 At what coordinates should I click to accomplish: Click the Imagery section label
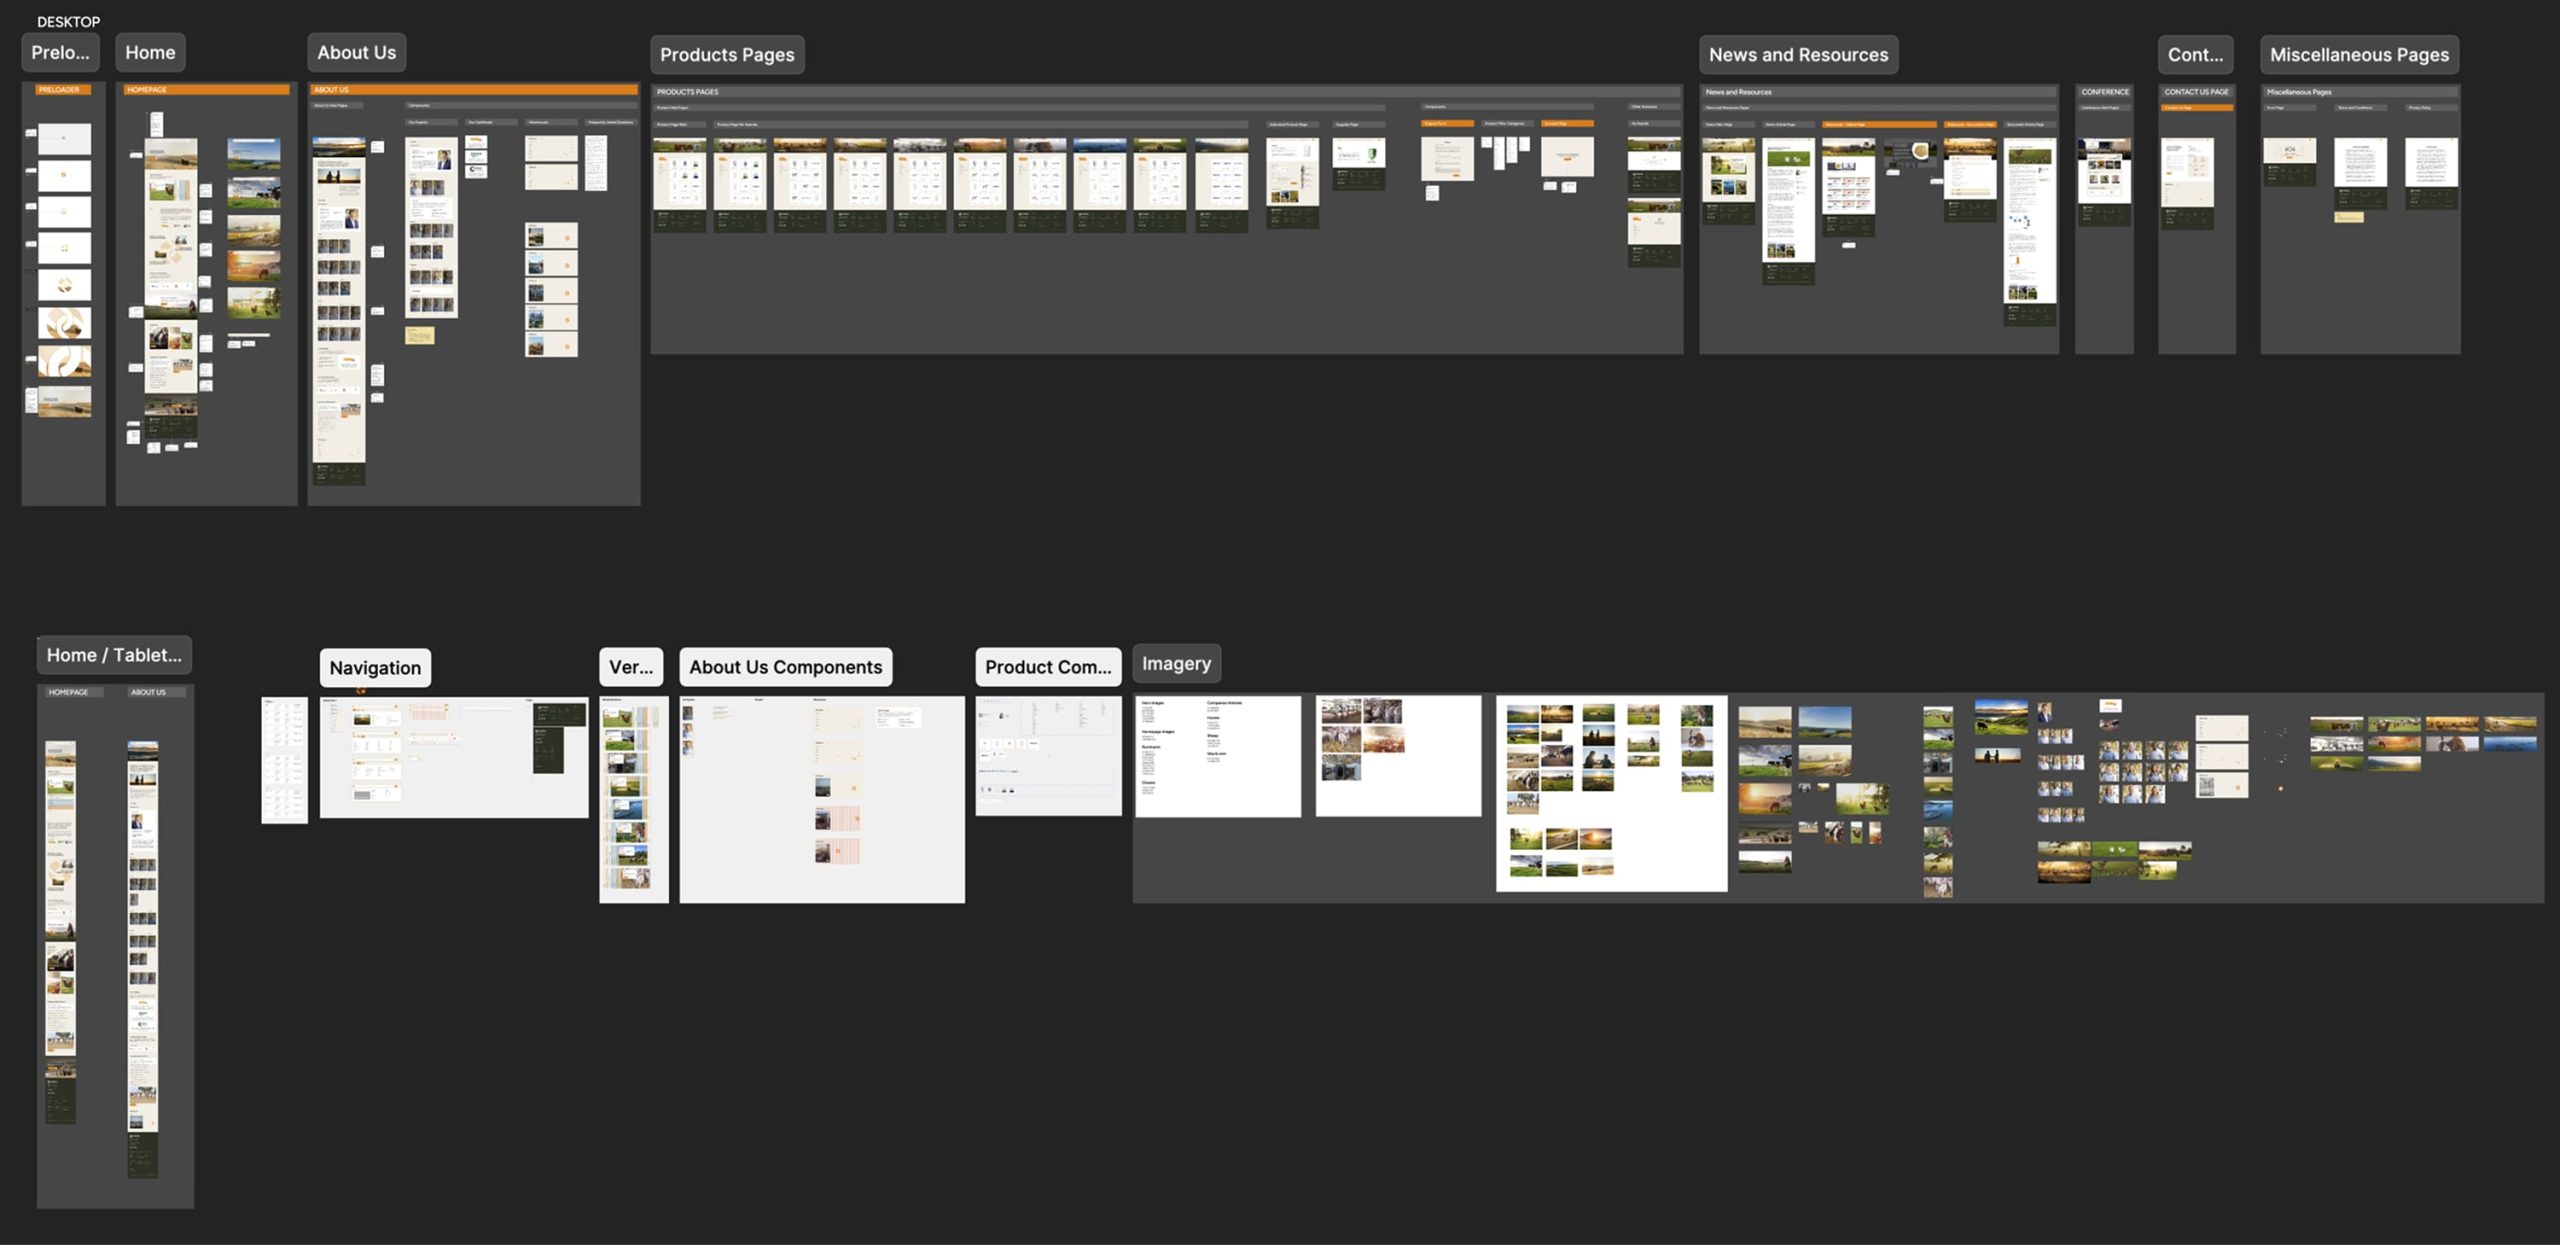coord(1176,664)
